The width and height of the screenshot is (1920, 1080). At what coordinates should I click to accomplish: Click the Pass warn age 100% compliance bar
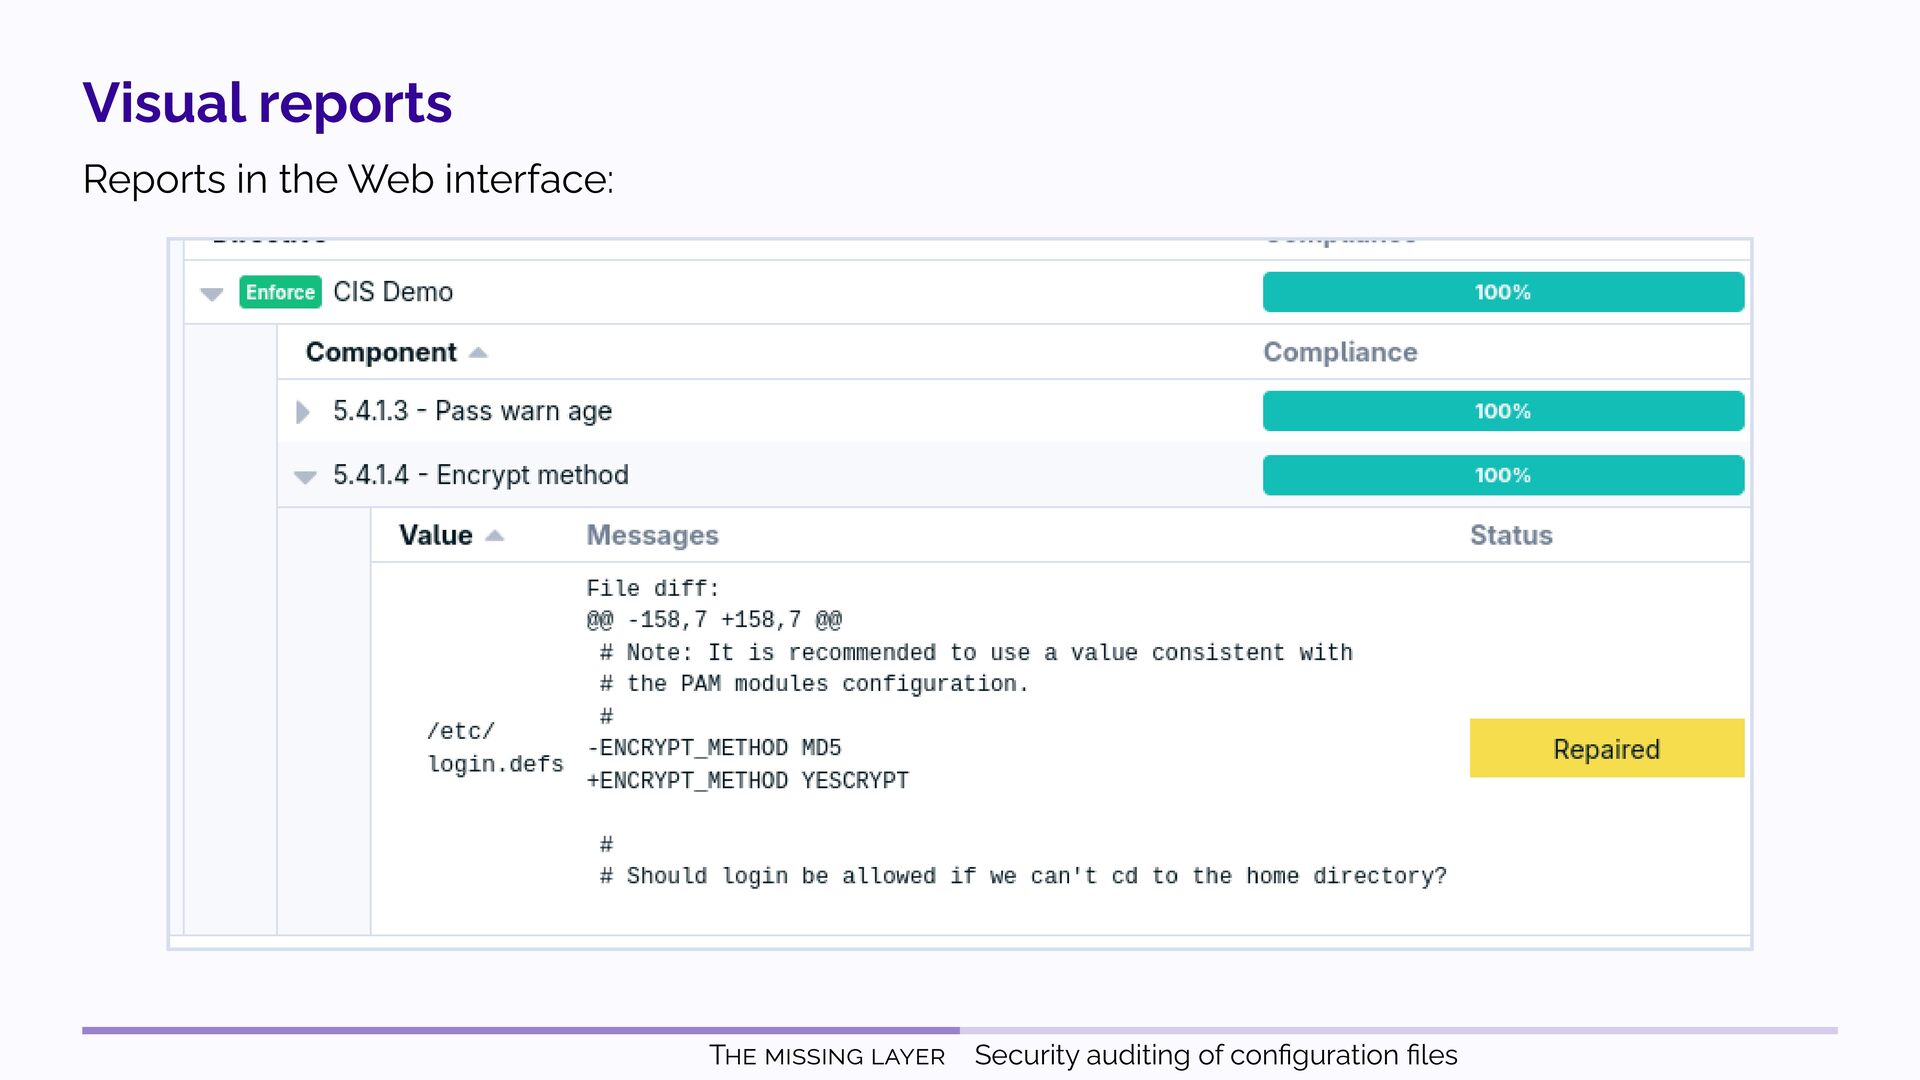click(1502, 411)
